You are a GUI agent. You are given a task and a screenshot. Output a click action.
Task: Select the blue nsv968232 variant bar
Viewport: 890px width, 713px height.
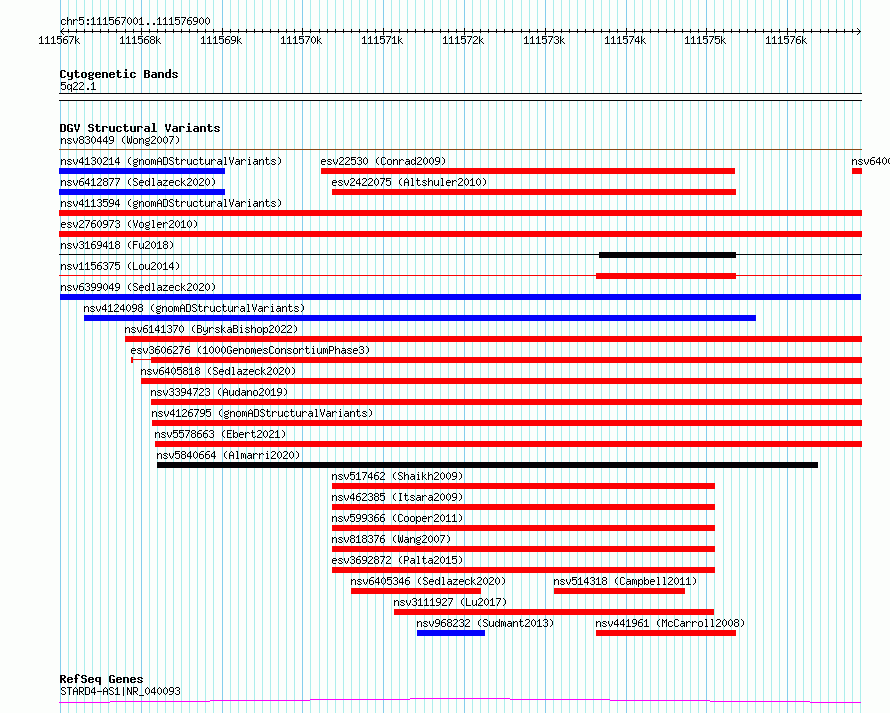coord(451,633)
